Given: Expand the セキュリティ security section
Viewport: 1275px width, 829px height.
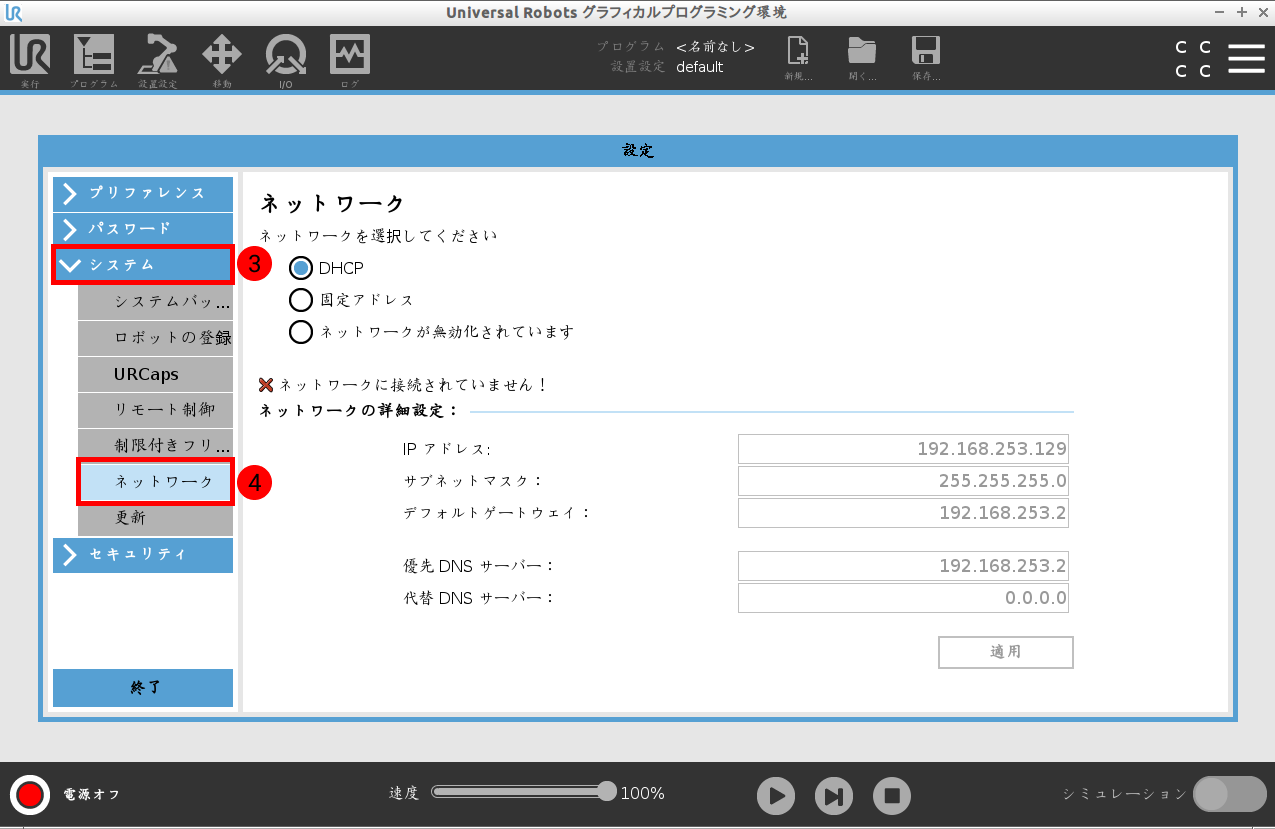Looking at the screenshot, I should coord(143,555).
